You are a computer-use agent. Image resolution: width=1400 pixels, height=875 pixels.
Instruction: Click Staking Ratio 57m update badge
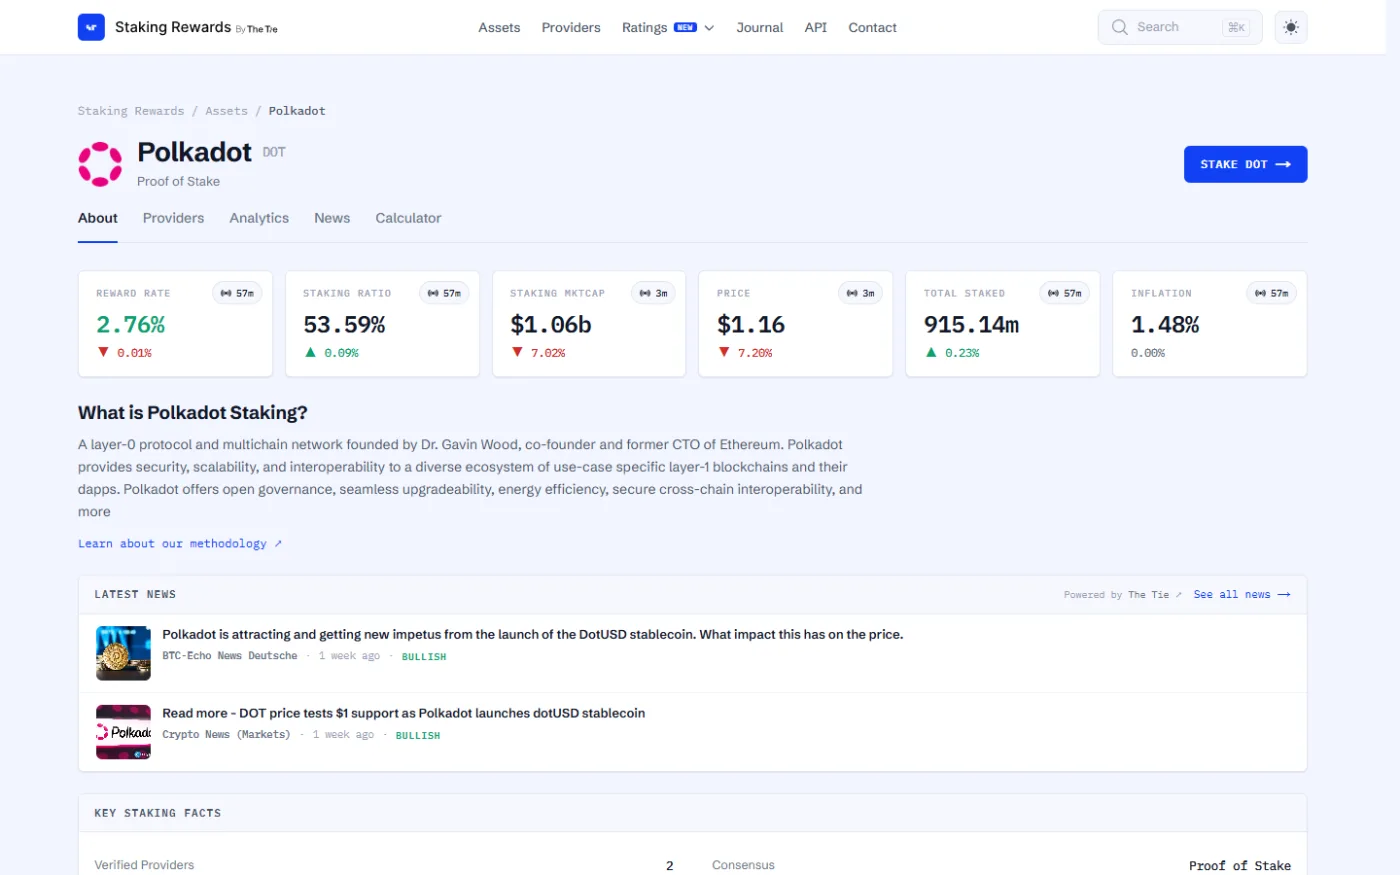(x=445, y=293)
